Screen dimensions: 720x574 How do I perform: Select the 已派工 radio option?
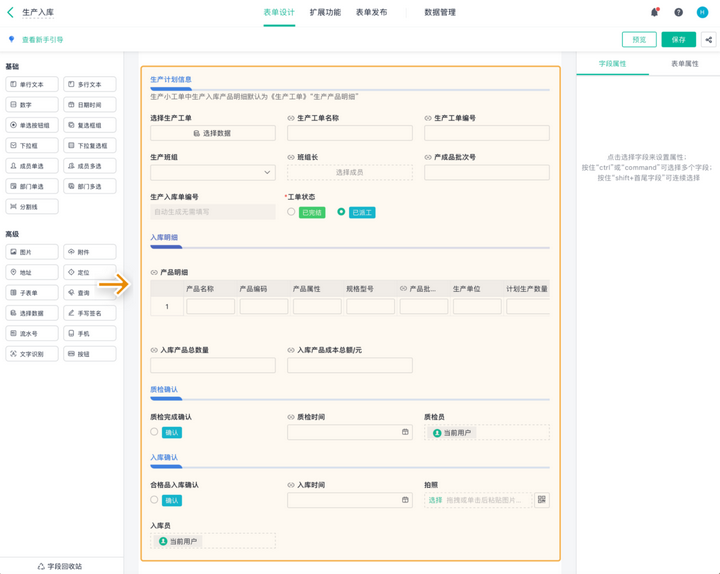coord(341,212)
